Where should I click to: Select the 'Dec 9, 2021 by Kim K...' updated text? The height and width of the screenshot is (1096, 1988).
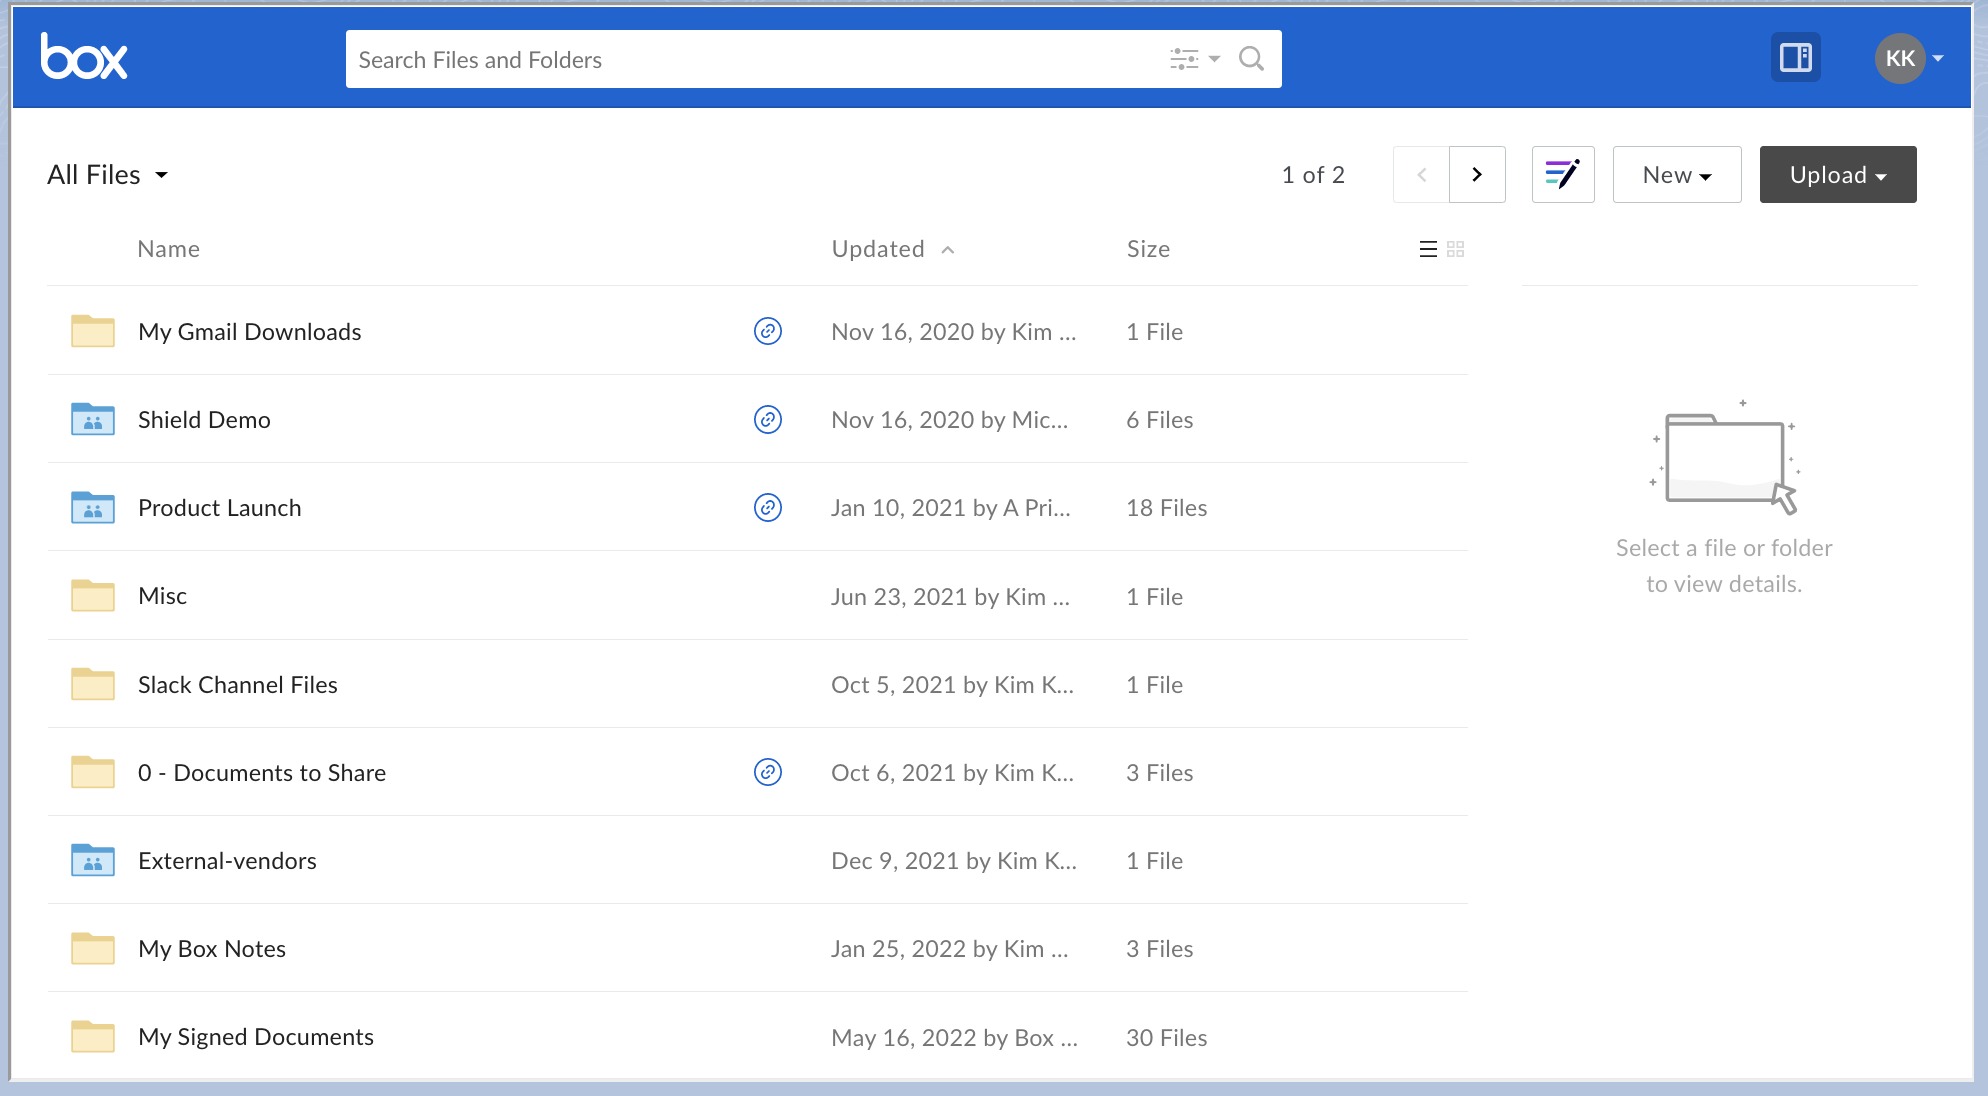[x=954, y=861]
